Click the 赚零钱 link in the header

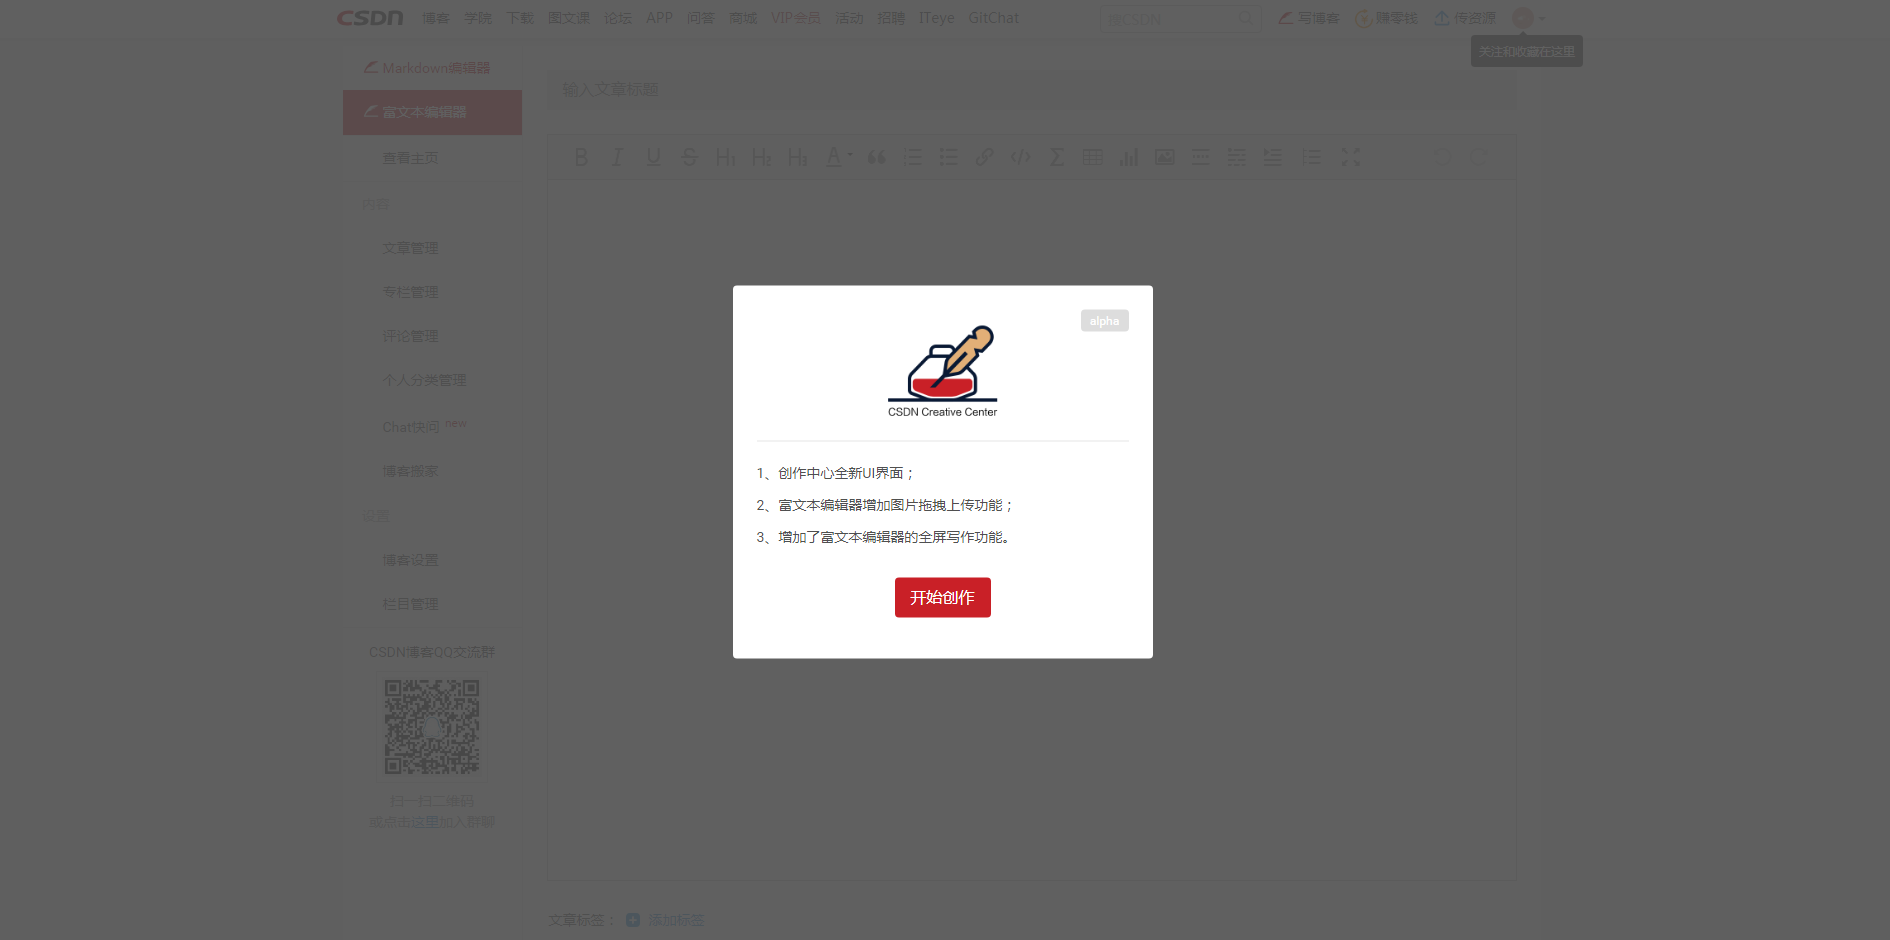tap(1386, 18)
